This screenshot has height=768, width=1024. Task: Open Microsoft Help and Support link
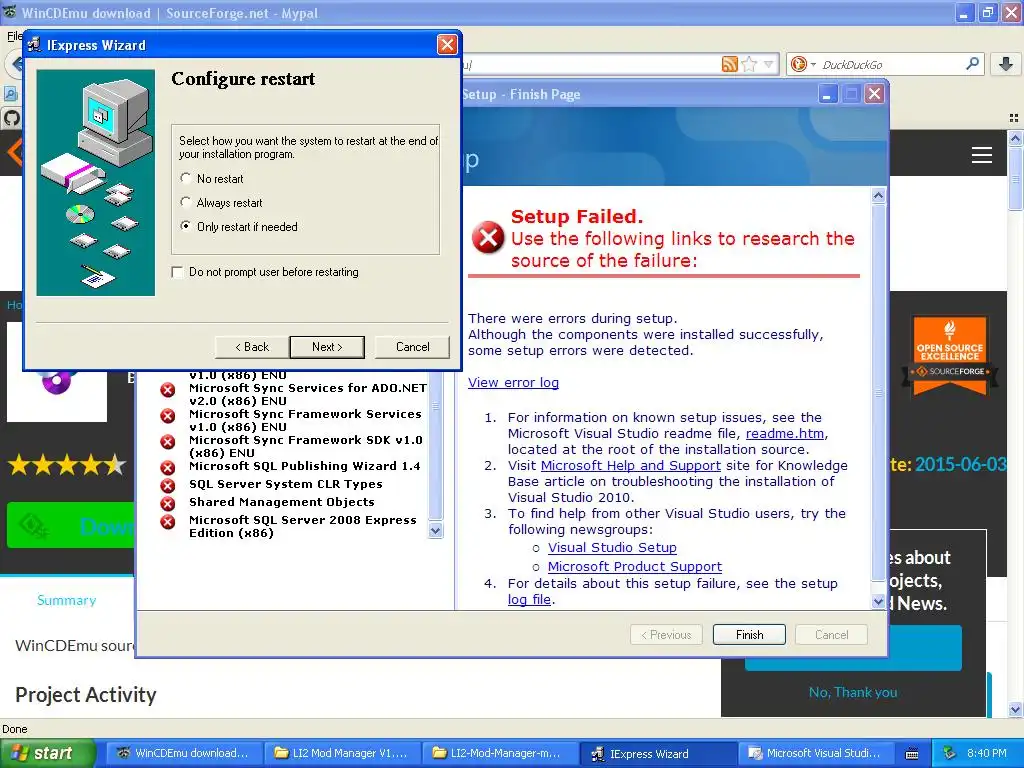[x=631, y=466]
